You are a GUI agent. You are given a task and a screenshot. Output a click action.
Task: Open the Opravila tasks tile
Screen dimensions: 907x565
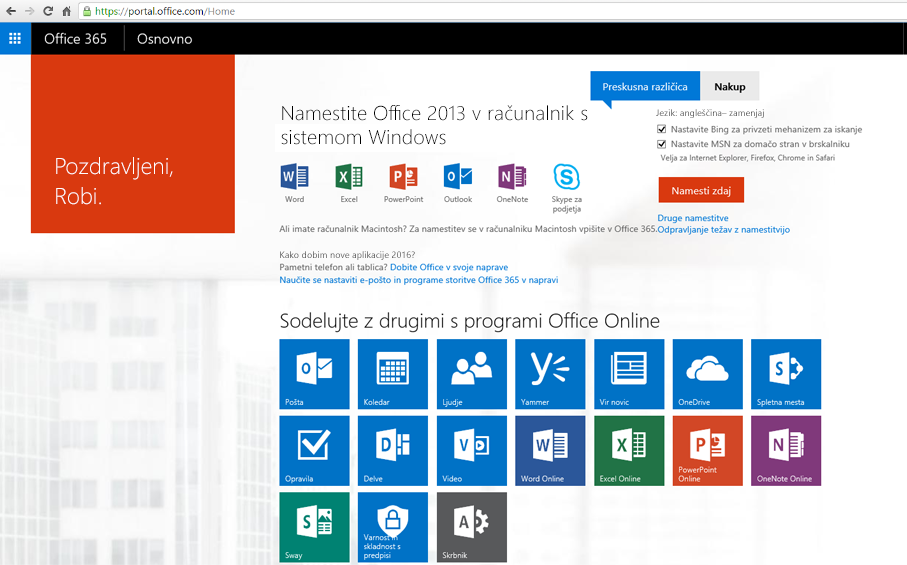point(314,450)
